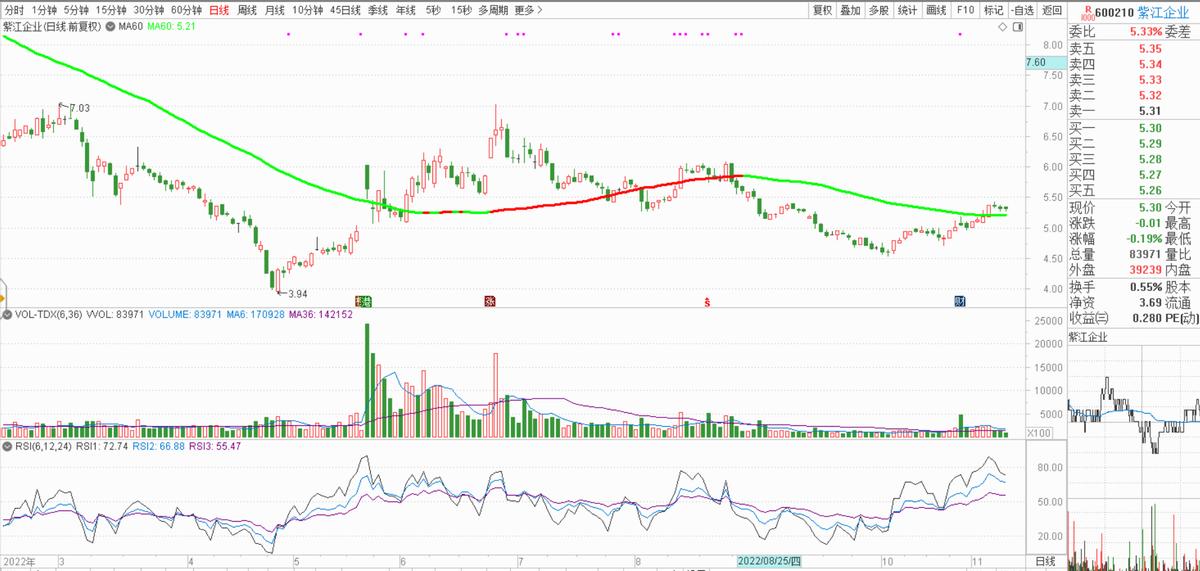This screenshot has height=571, width=1200.
Task: Click the 返回 back button
Action: coord(1051,9)
